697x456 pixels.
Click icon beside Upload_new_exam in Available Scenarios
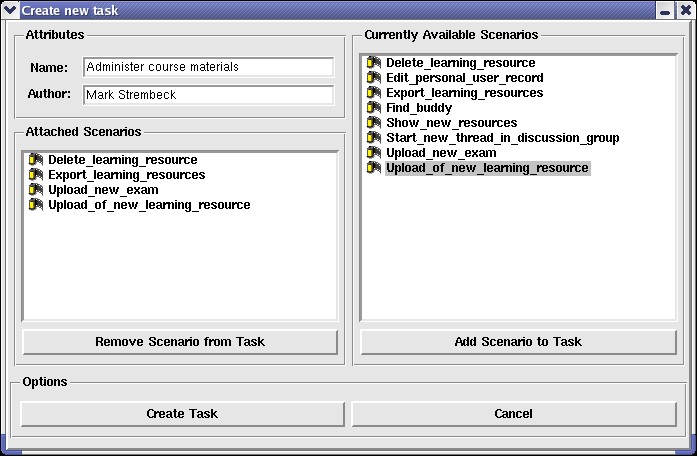click(x=374, y=152)
